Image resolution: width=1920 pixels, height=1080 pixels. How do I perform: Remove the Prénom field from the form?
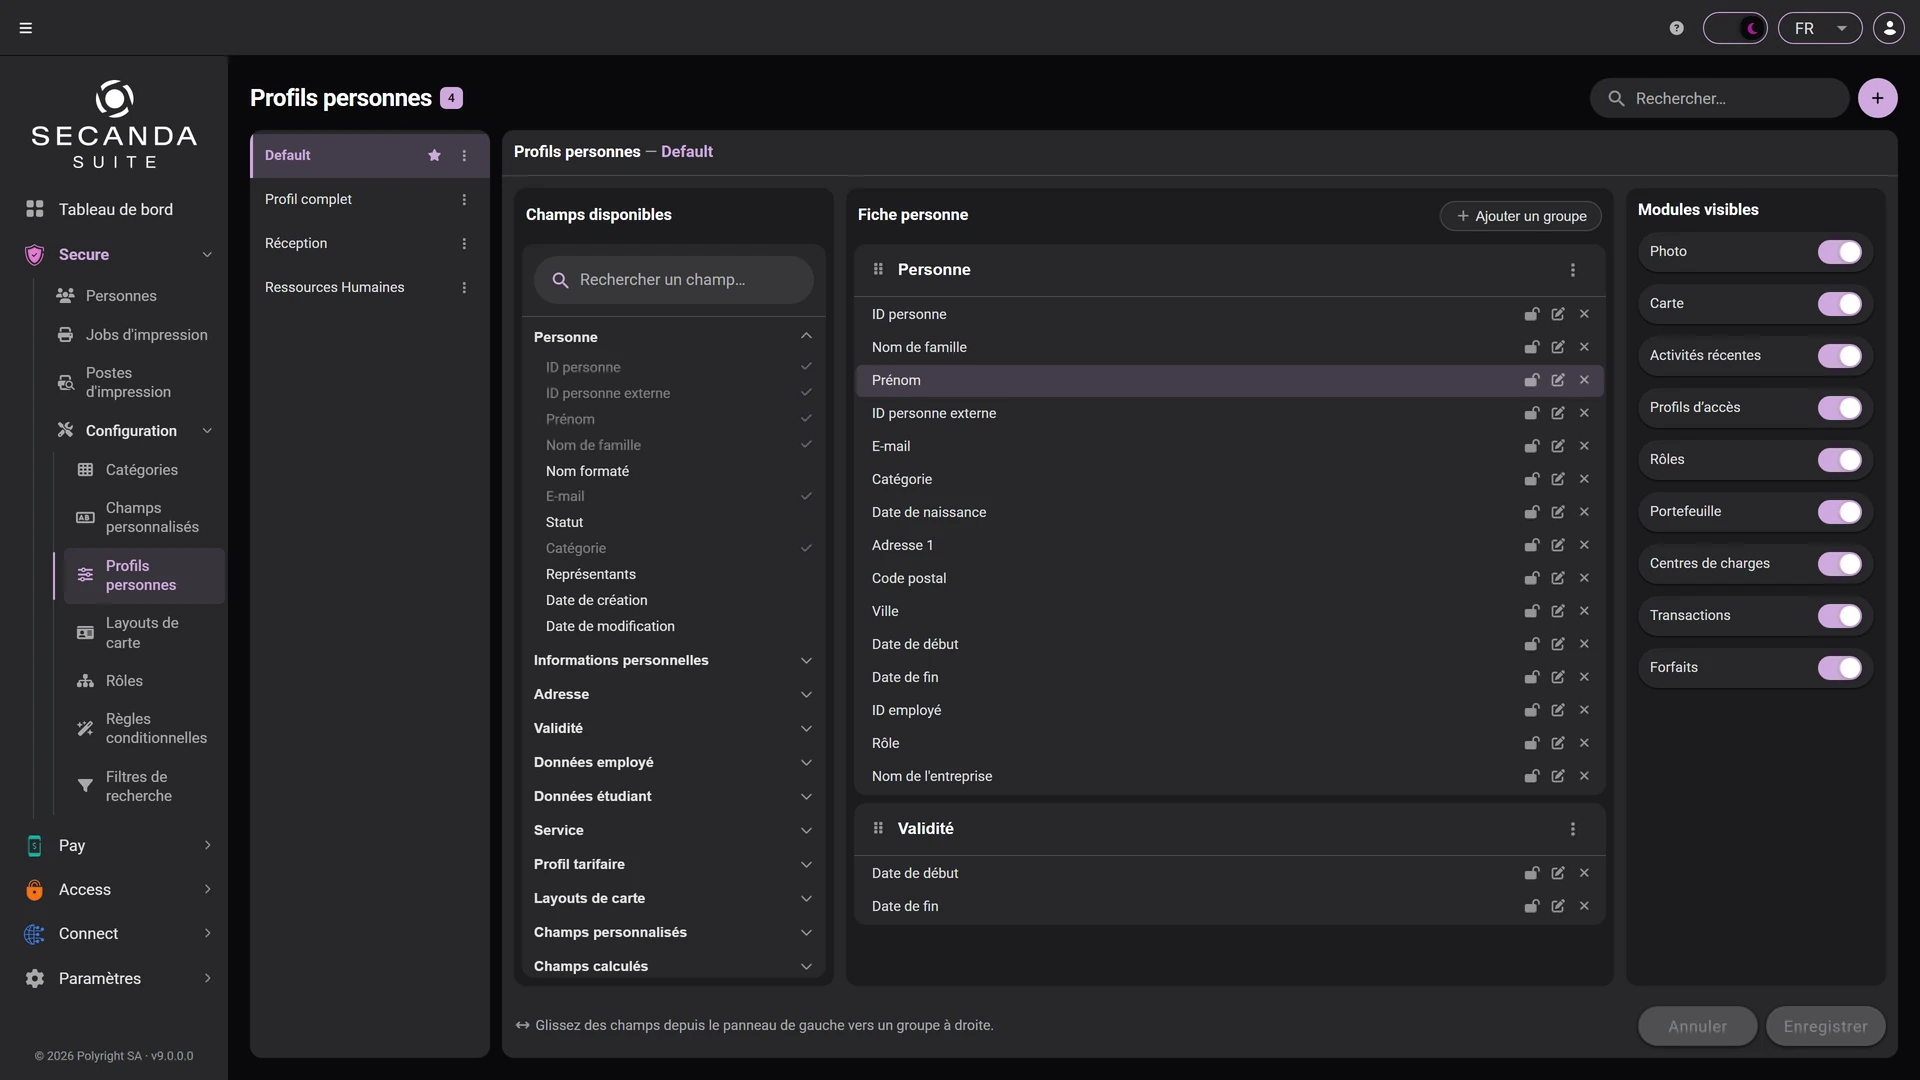click(x=1584, y=380)
